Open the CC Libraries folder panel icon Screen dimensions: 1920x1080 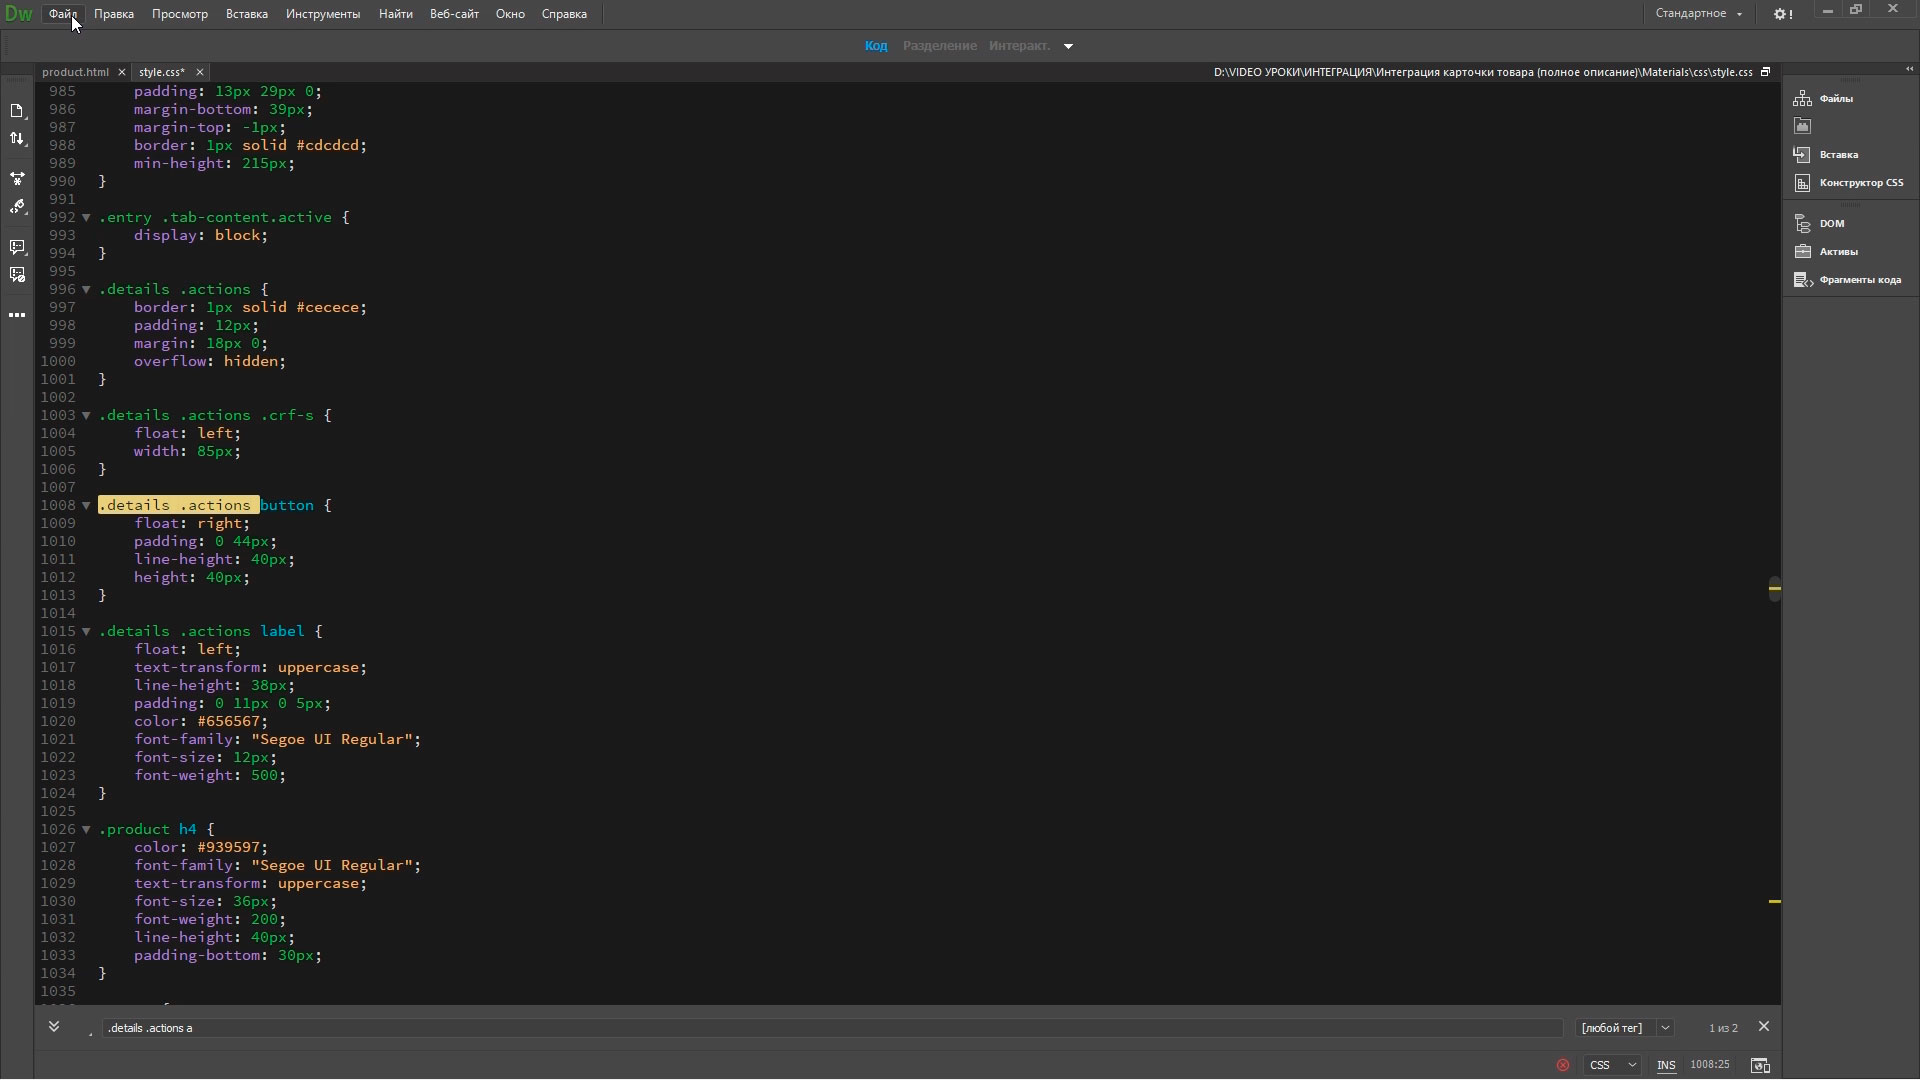(1803, 126)
